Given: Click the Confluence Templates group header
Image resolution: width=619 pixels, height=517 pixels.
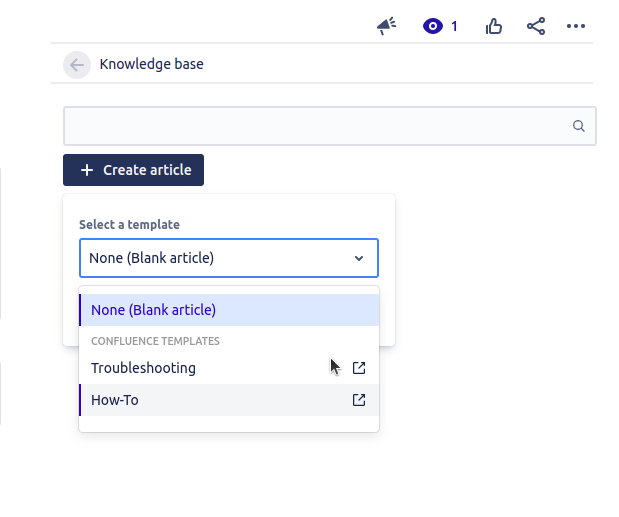Looking at the screenshot, I should [155, 341].
